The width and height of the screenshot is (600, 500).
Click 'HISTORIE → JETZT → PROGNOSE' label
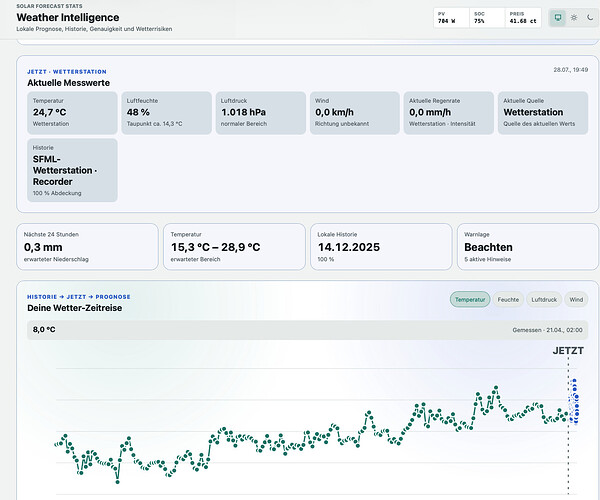pyautogui.click(x=79, y=297)
